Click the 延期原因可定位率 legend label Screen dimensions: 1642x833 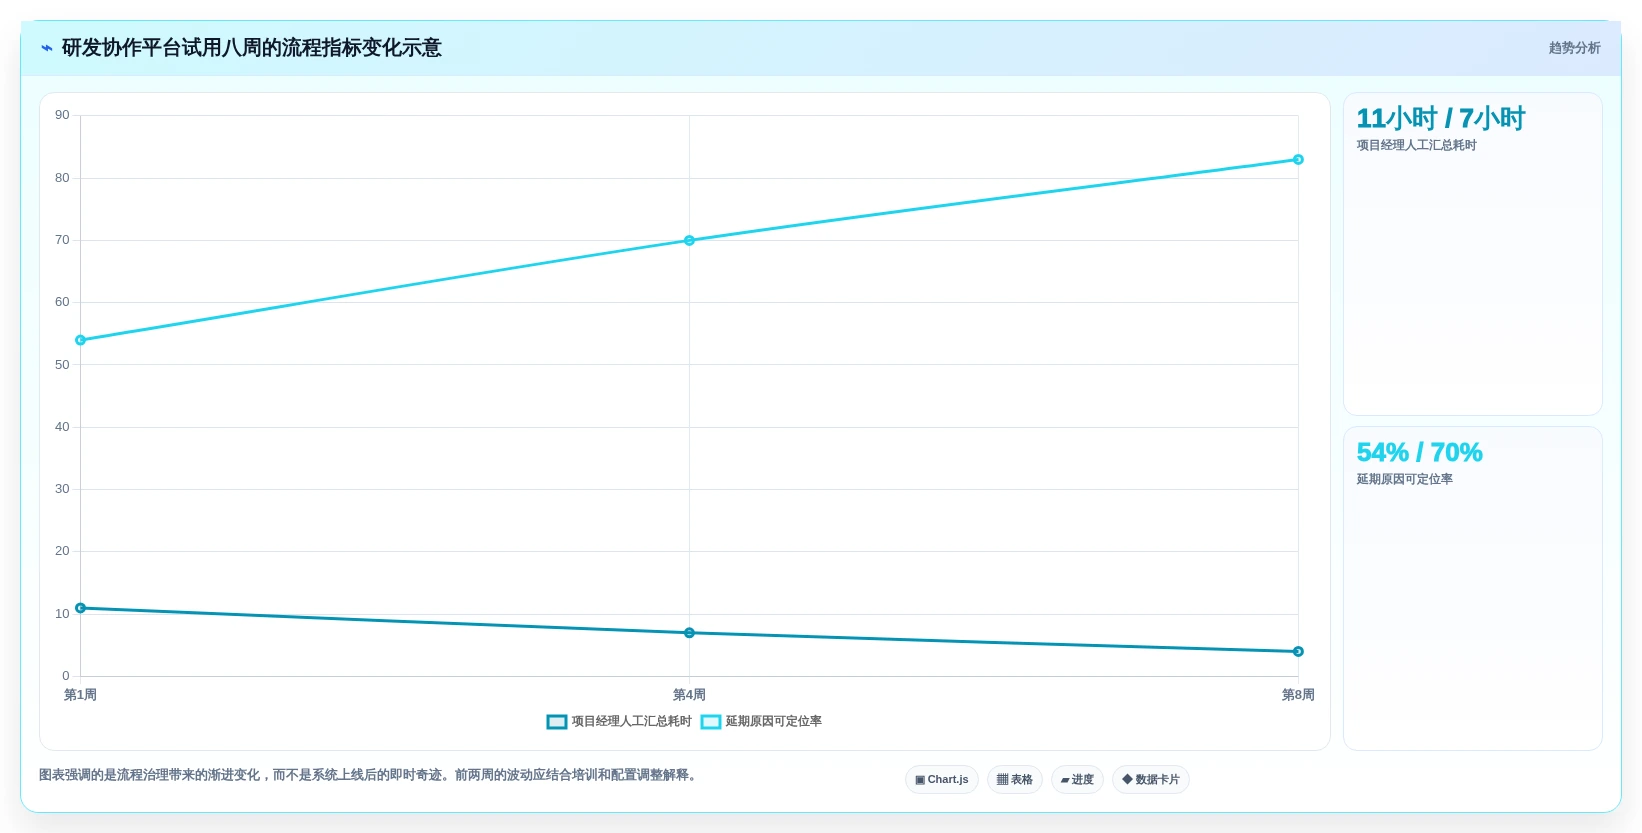point(773,721)
